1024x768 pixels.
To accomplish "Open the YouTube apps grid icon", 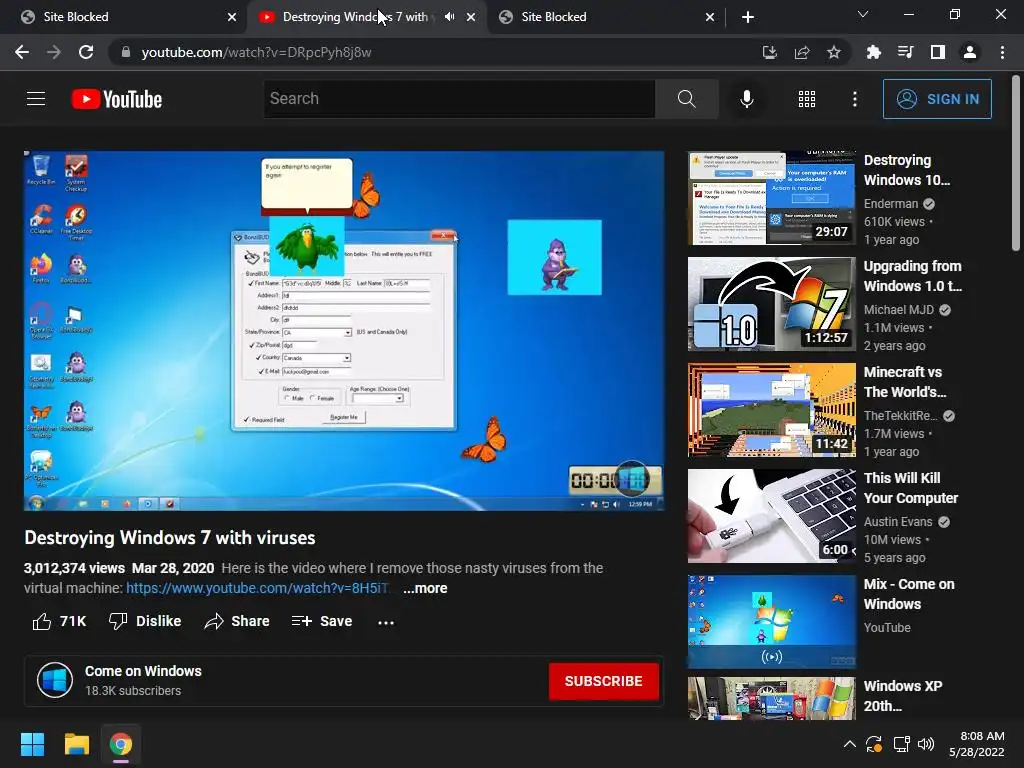I will (807, 99).
